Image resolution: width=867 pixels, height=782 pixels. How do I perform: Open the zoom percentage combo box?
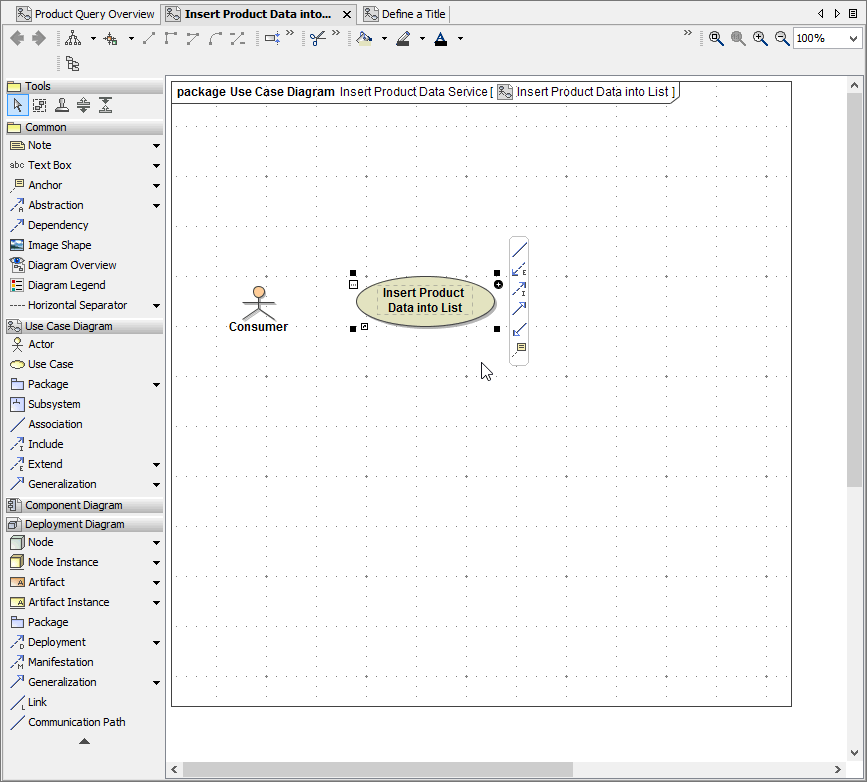824,38
